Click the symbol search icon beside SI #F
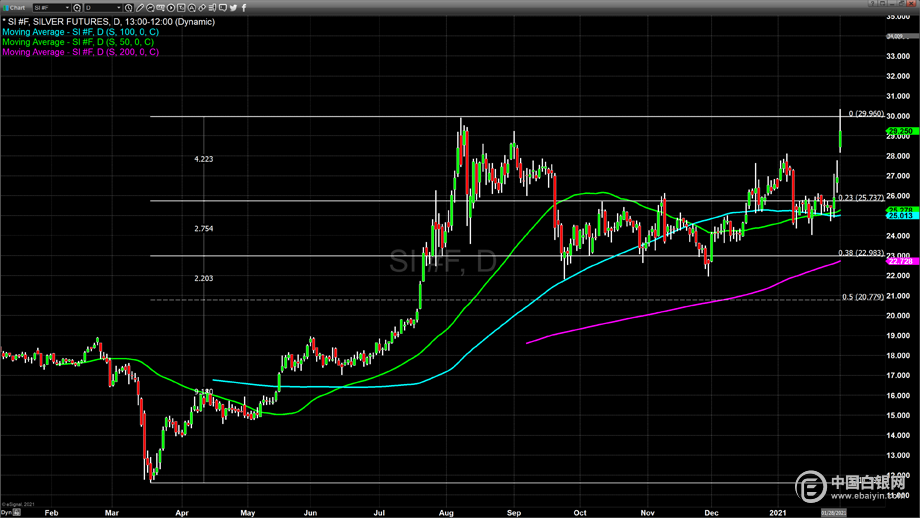920x518 pixels. [x=76, y=8]
